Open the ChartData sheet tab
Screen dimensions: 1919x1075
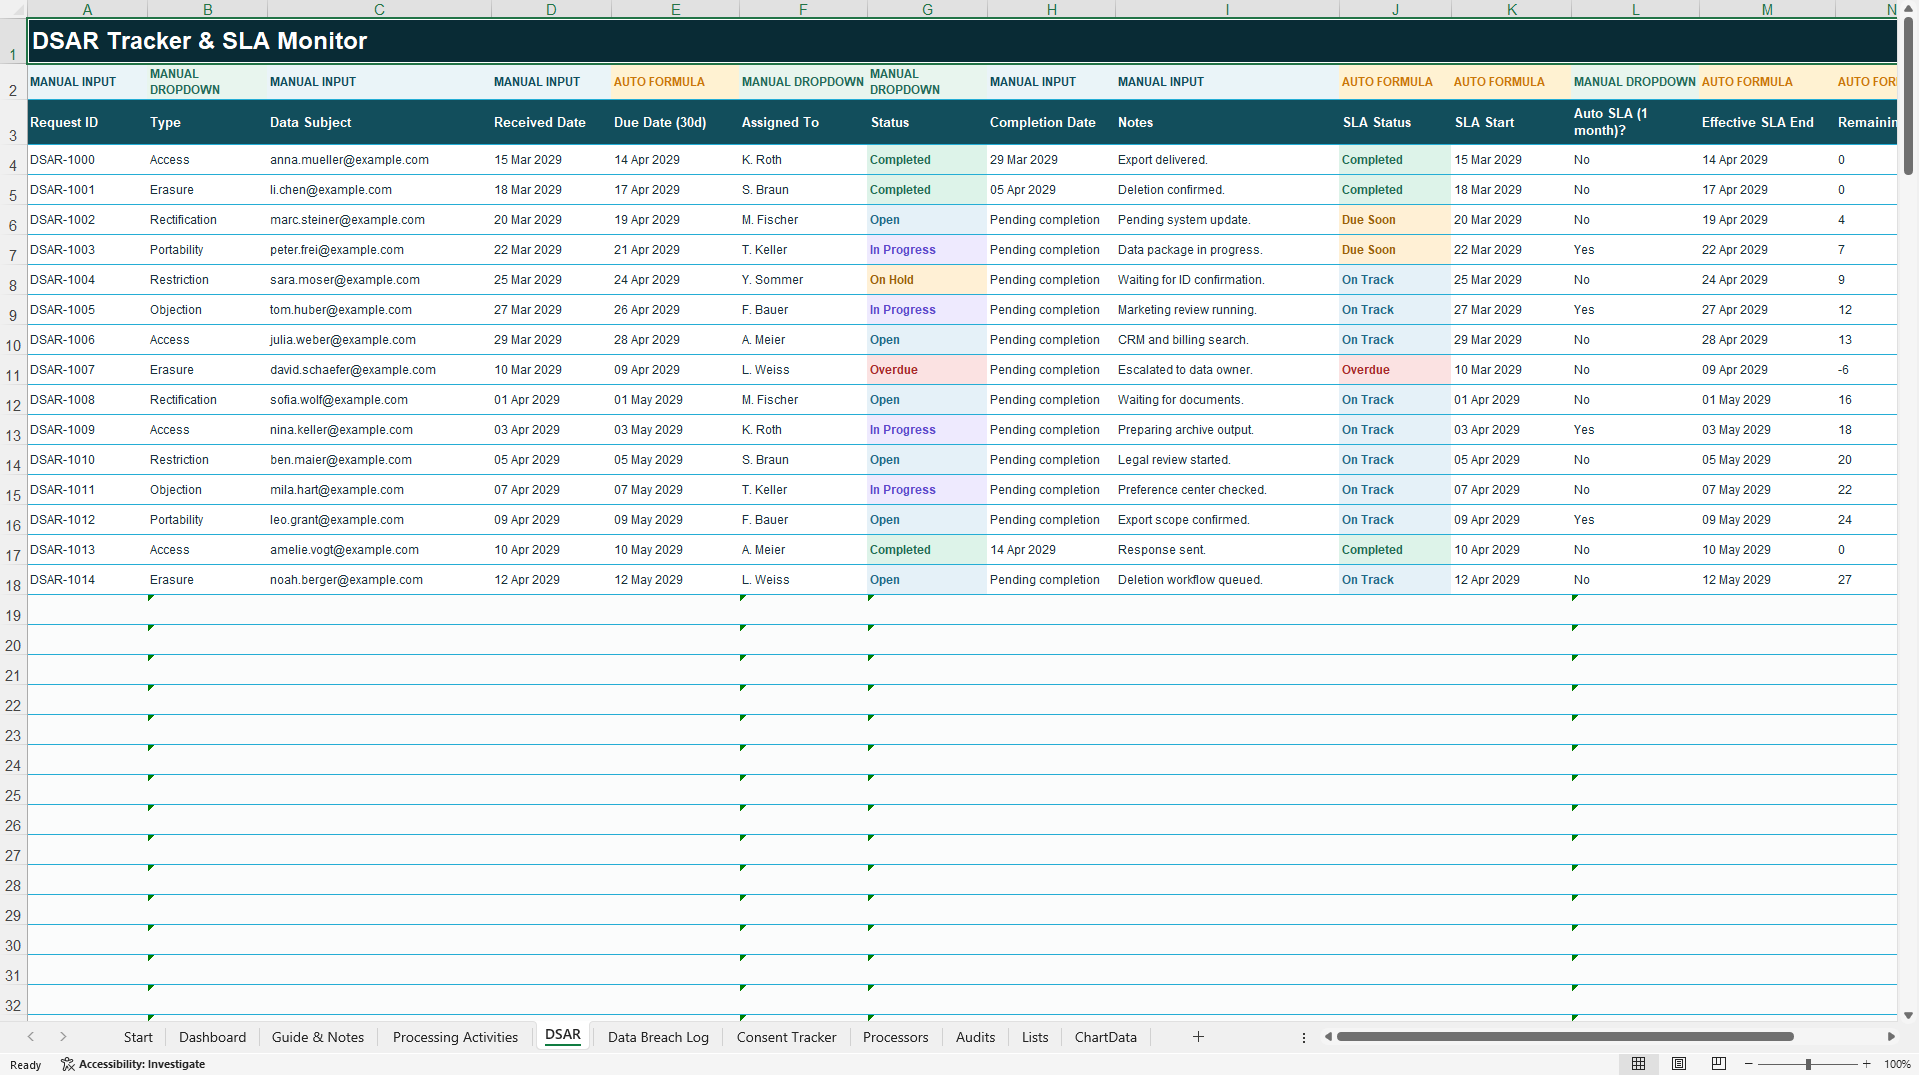click(x=1105, y=1037)
